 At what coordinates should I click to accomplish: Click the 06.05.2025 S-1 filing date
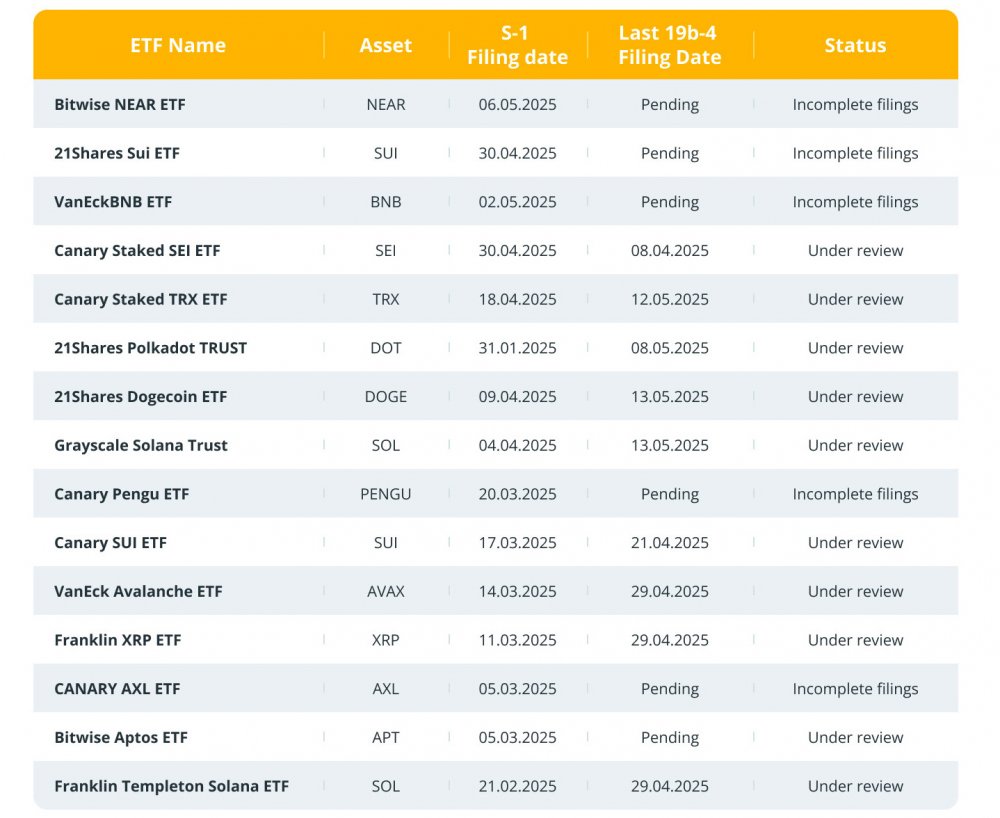point(517,105)
